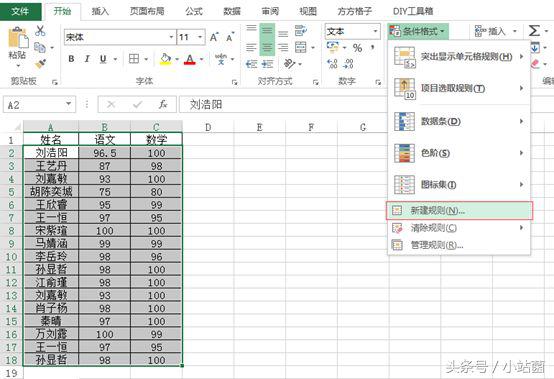Decrease the indent
The height and width of the screenshot is (379, 554).
click(251, 64)
